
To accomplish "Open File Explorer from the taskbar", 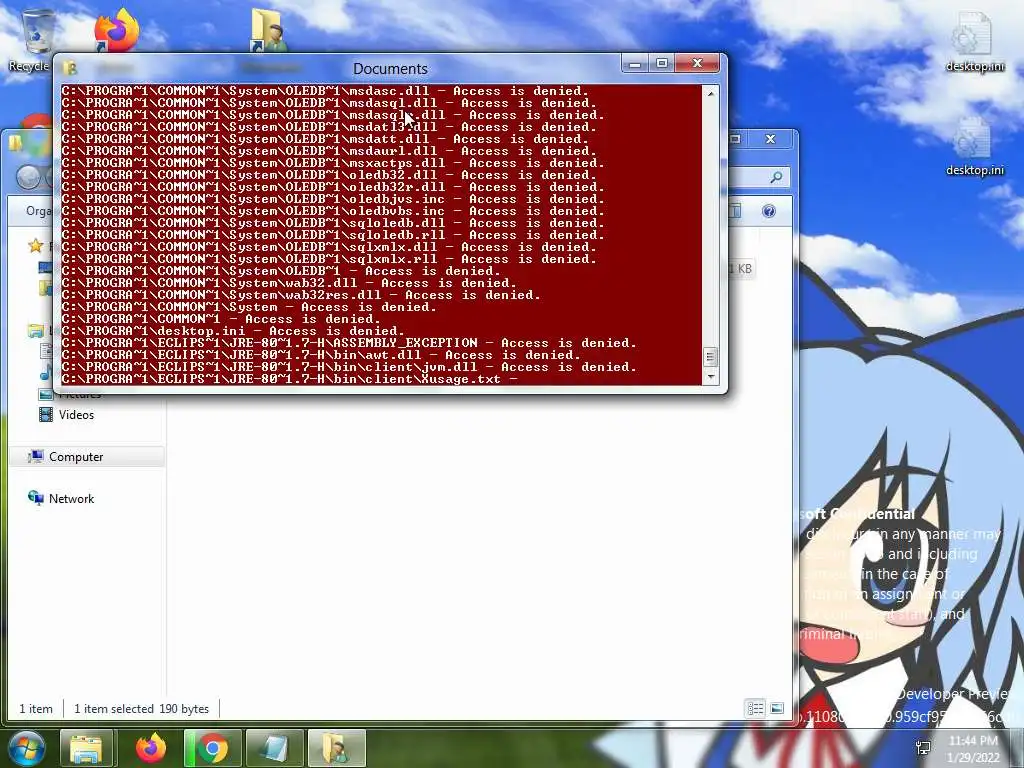I will pyautogui.click(x=86, y=748).
